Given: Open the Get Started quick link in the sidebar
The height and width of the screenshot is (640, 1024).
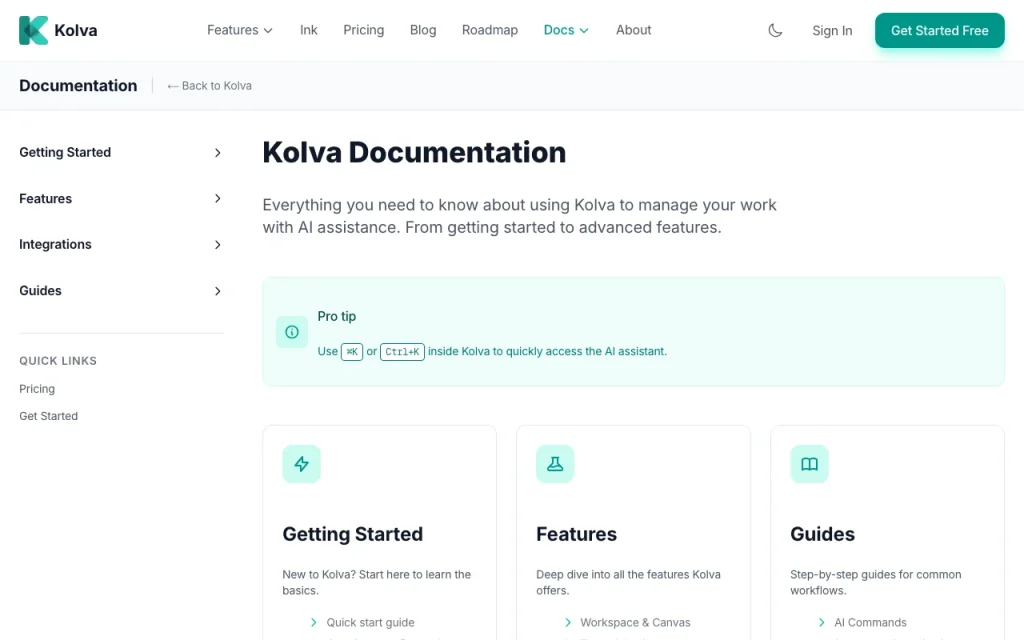Looking at the screenshot, I should 48,416.
